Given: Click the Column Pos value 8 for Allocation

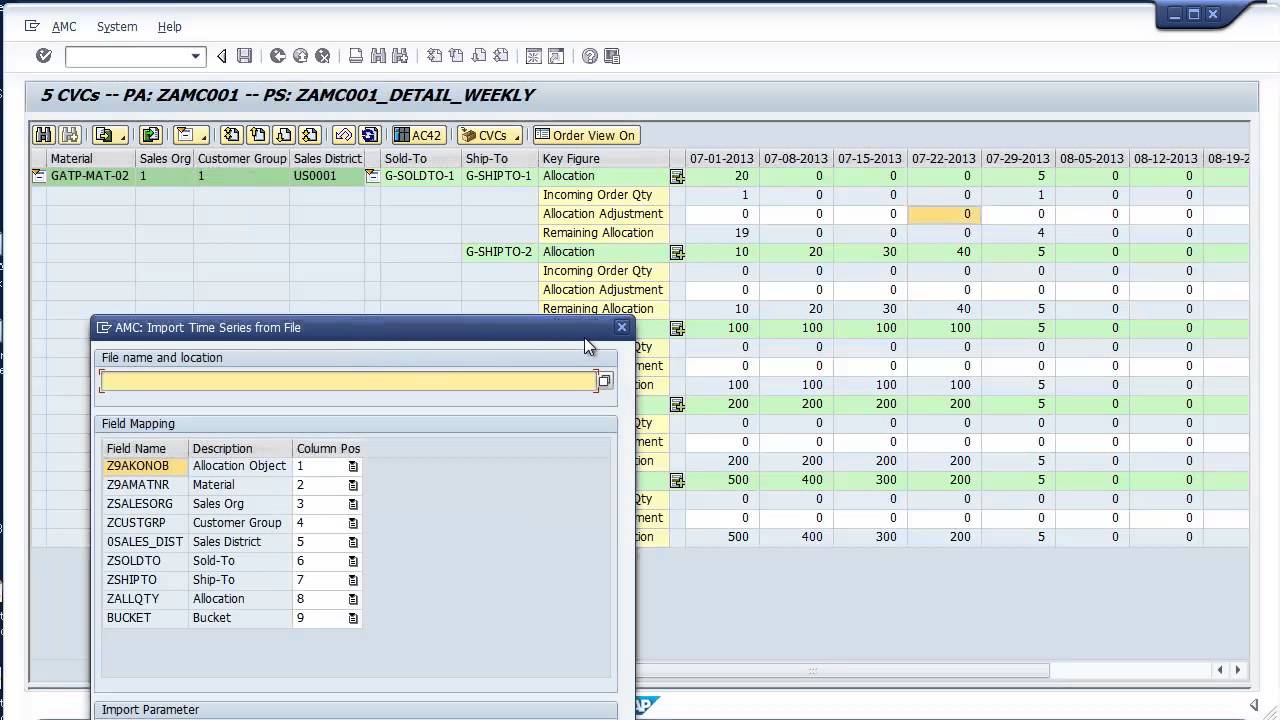Looking at the screenshot, I should click(319, 599).
